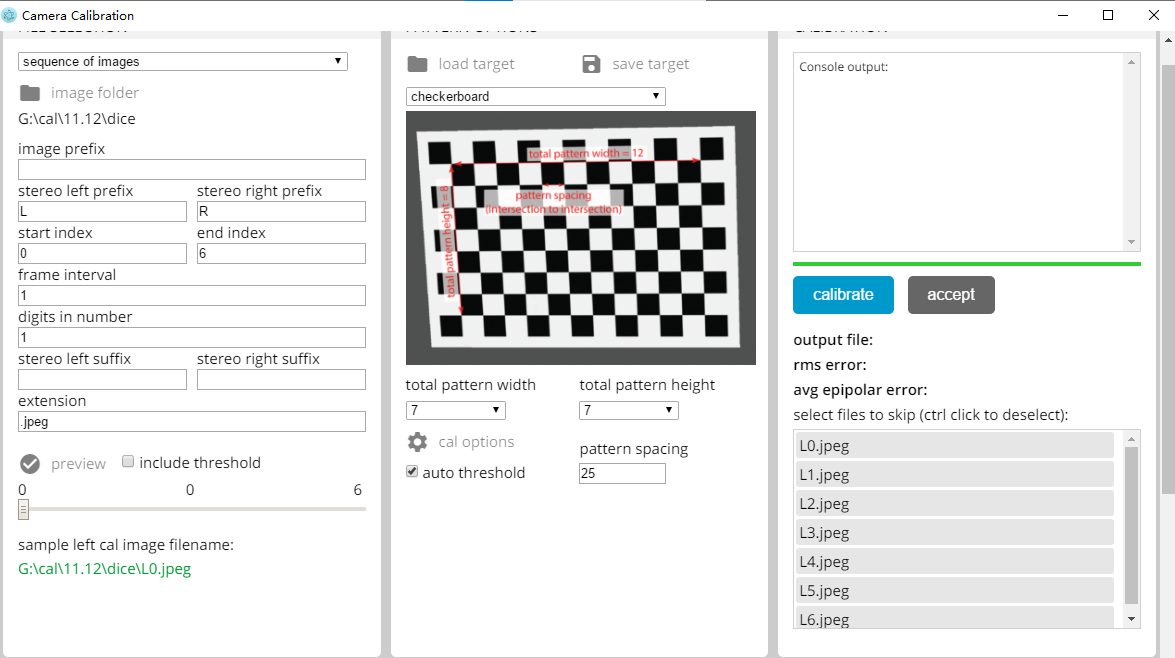Click the console output scrollbar
The height and width of the screenshot is (658, 1175).
[x=1131, y=150]
